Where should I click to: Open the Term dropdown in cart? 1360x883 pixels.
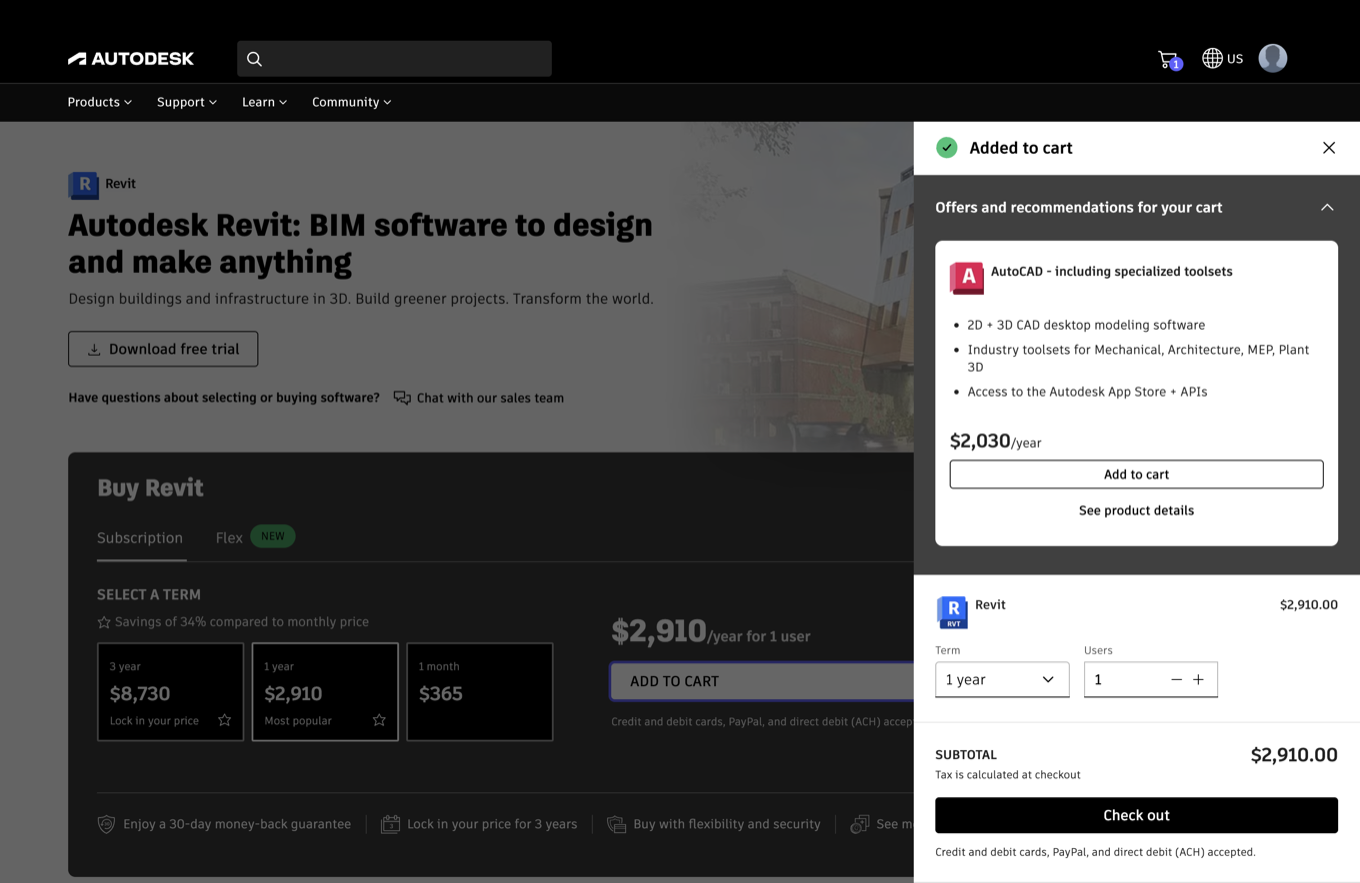pos(1002,680)
